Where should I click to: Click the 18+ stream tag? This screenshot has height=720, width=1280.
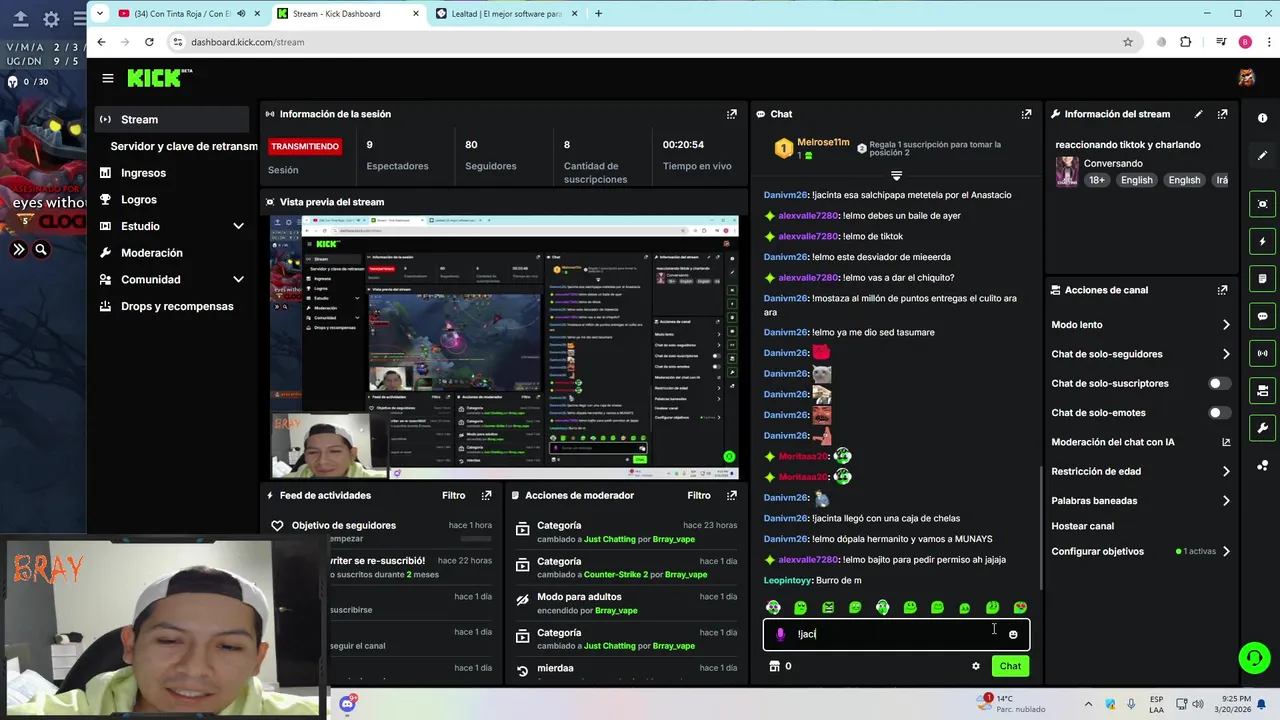point(1097,180)
